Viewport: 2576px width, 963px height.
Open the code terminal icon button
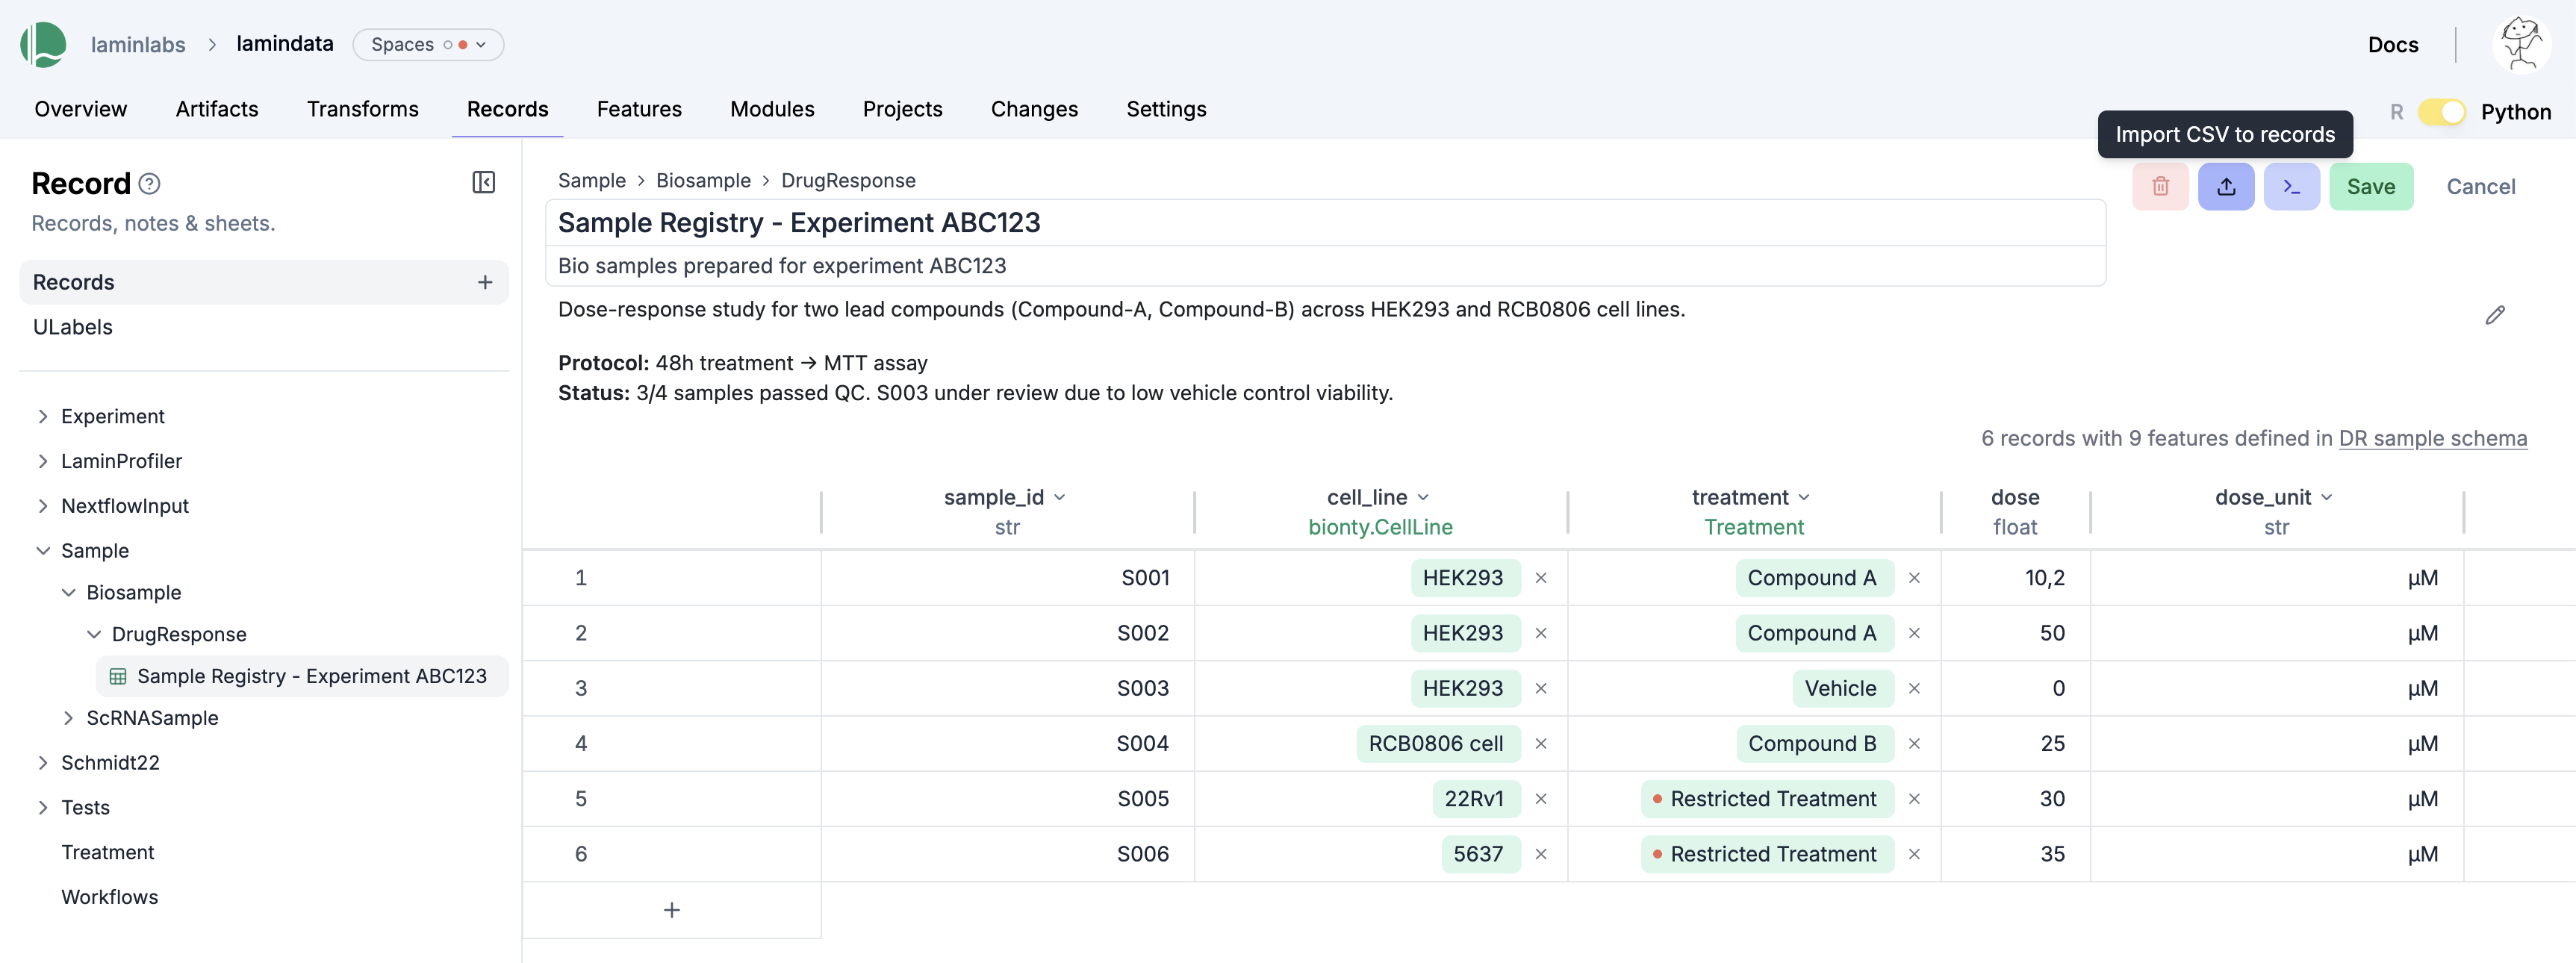click(x=2291, y=187)
